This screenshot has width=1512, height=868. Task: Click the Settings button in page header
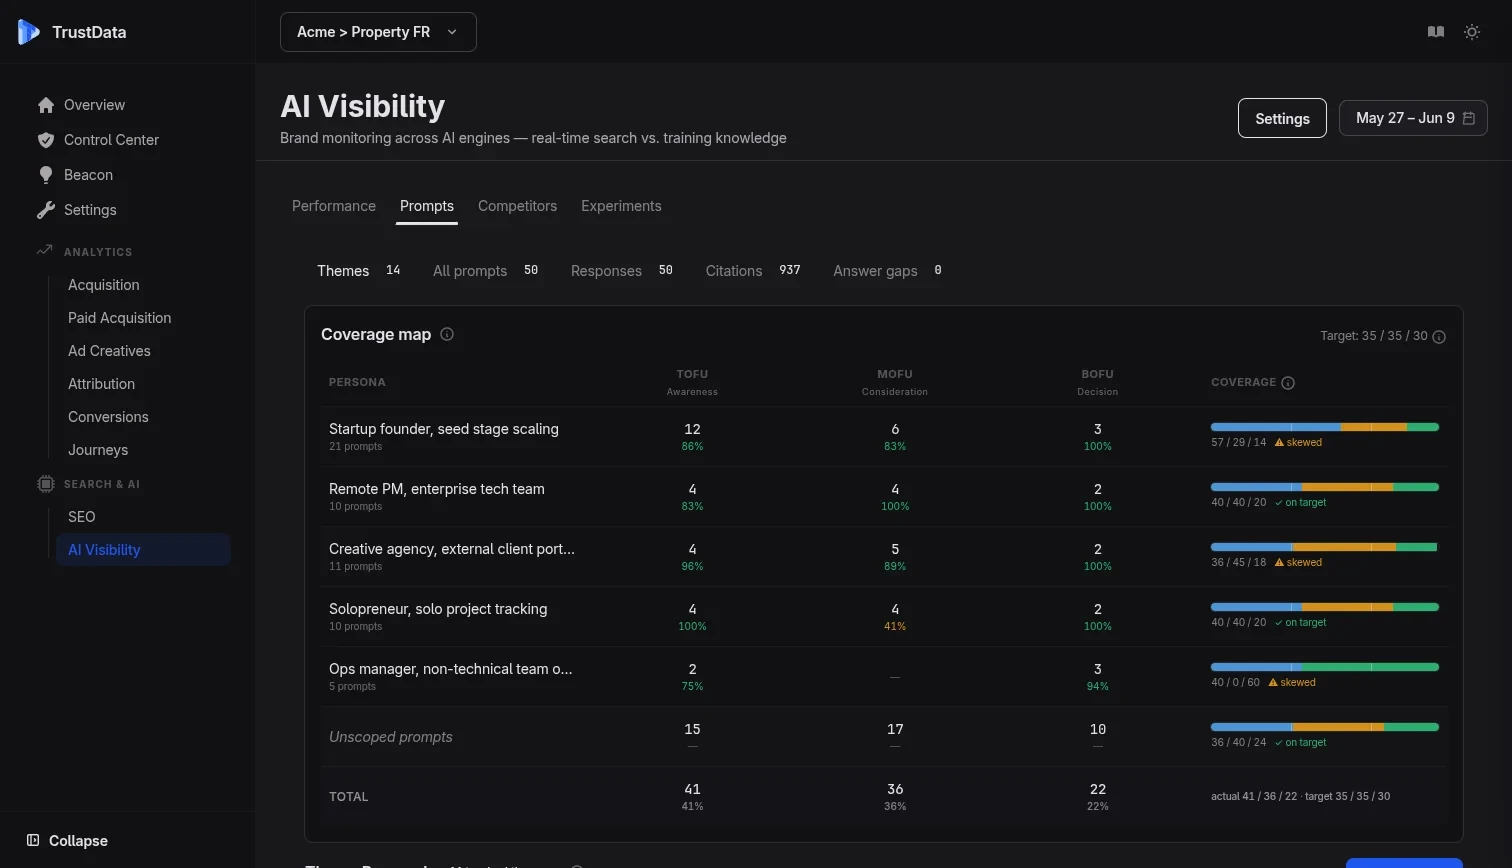1282,118
